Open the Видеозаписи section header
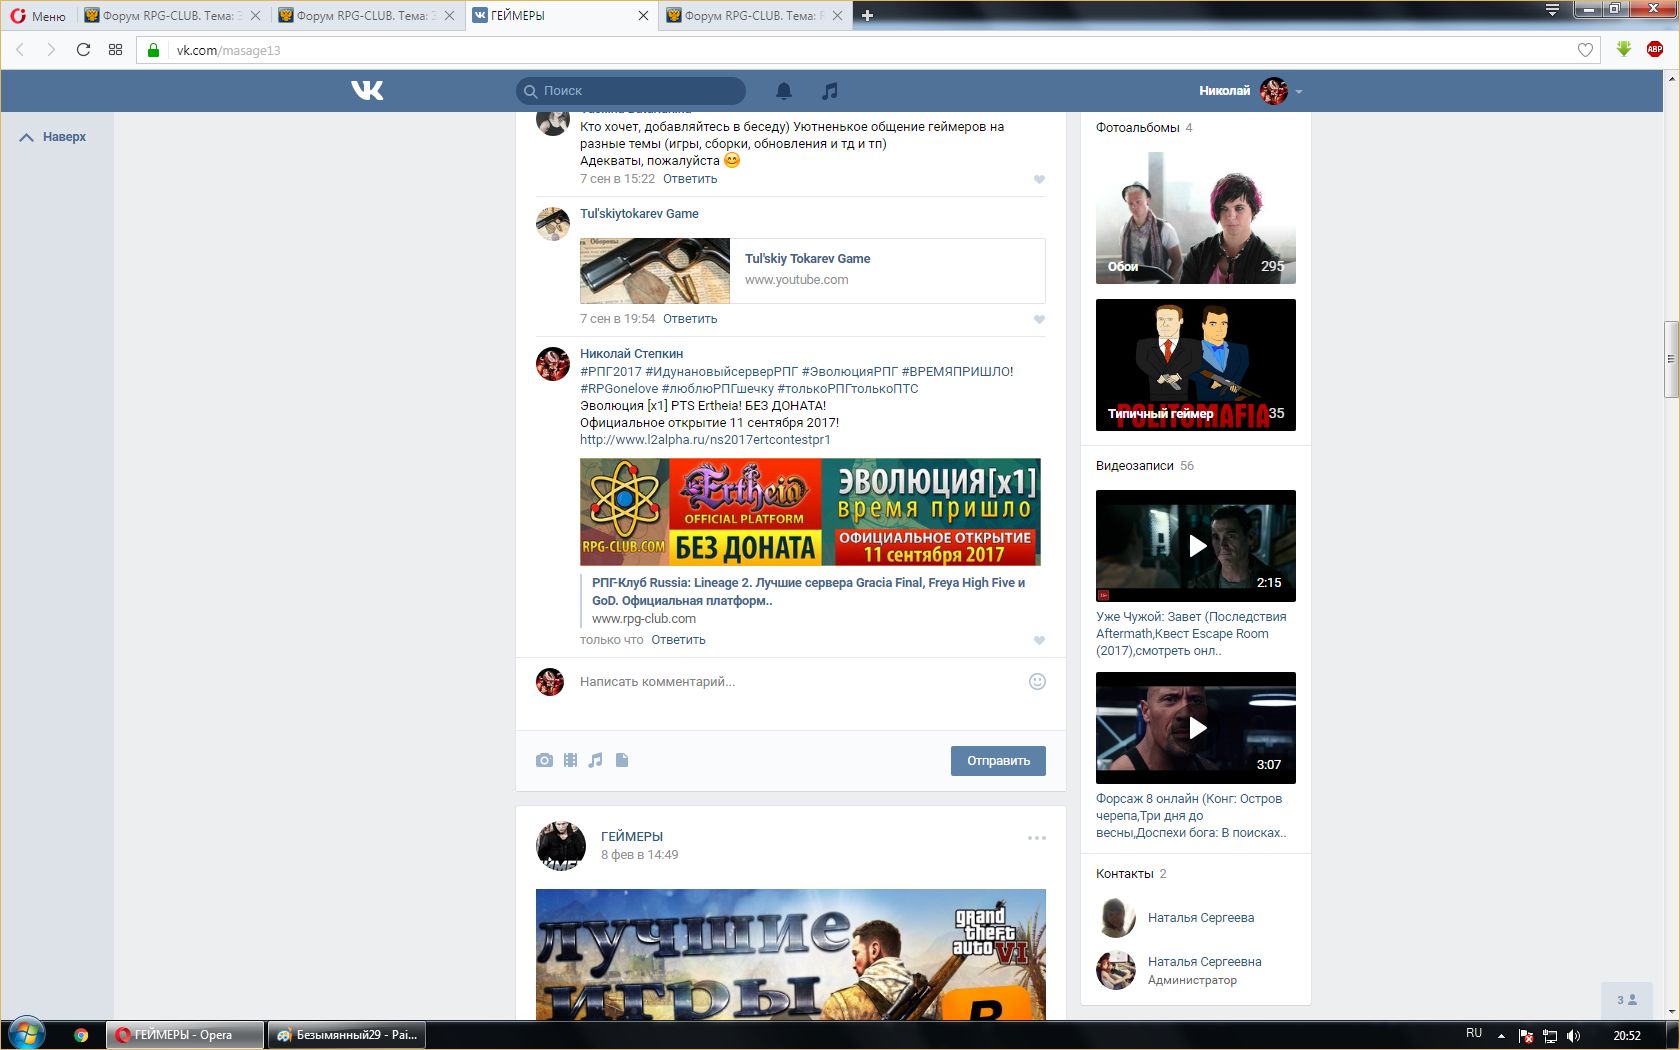Image resolution: width=1680 pixels, height=1050 pixels. [x=1134, y=466]
